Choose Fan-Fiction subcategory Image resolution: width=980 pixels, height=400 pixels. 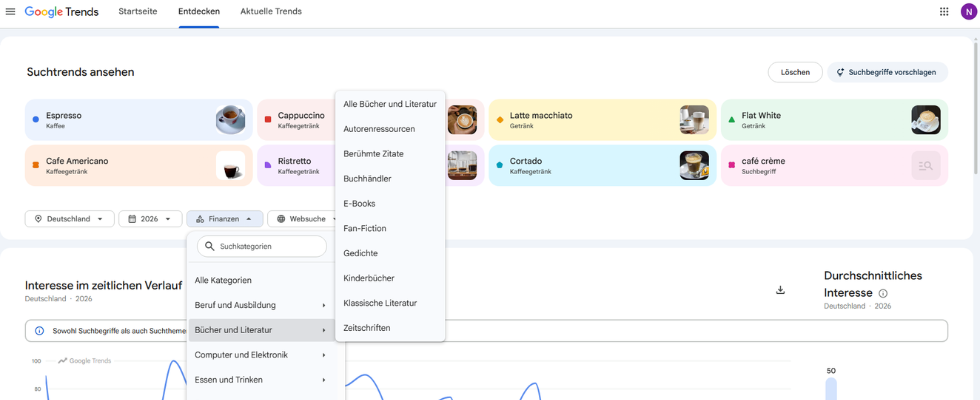[x=390, y=228]
